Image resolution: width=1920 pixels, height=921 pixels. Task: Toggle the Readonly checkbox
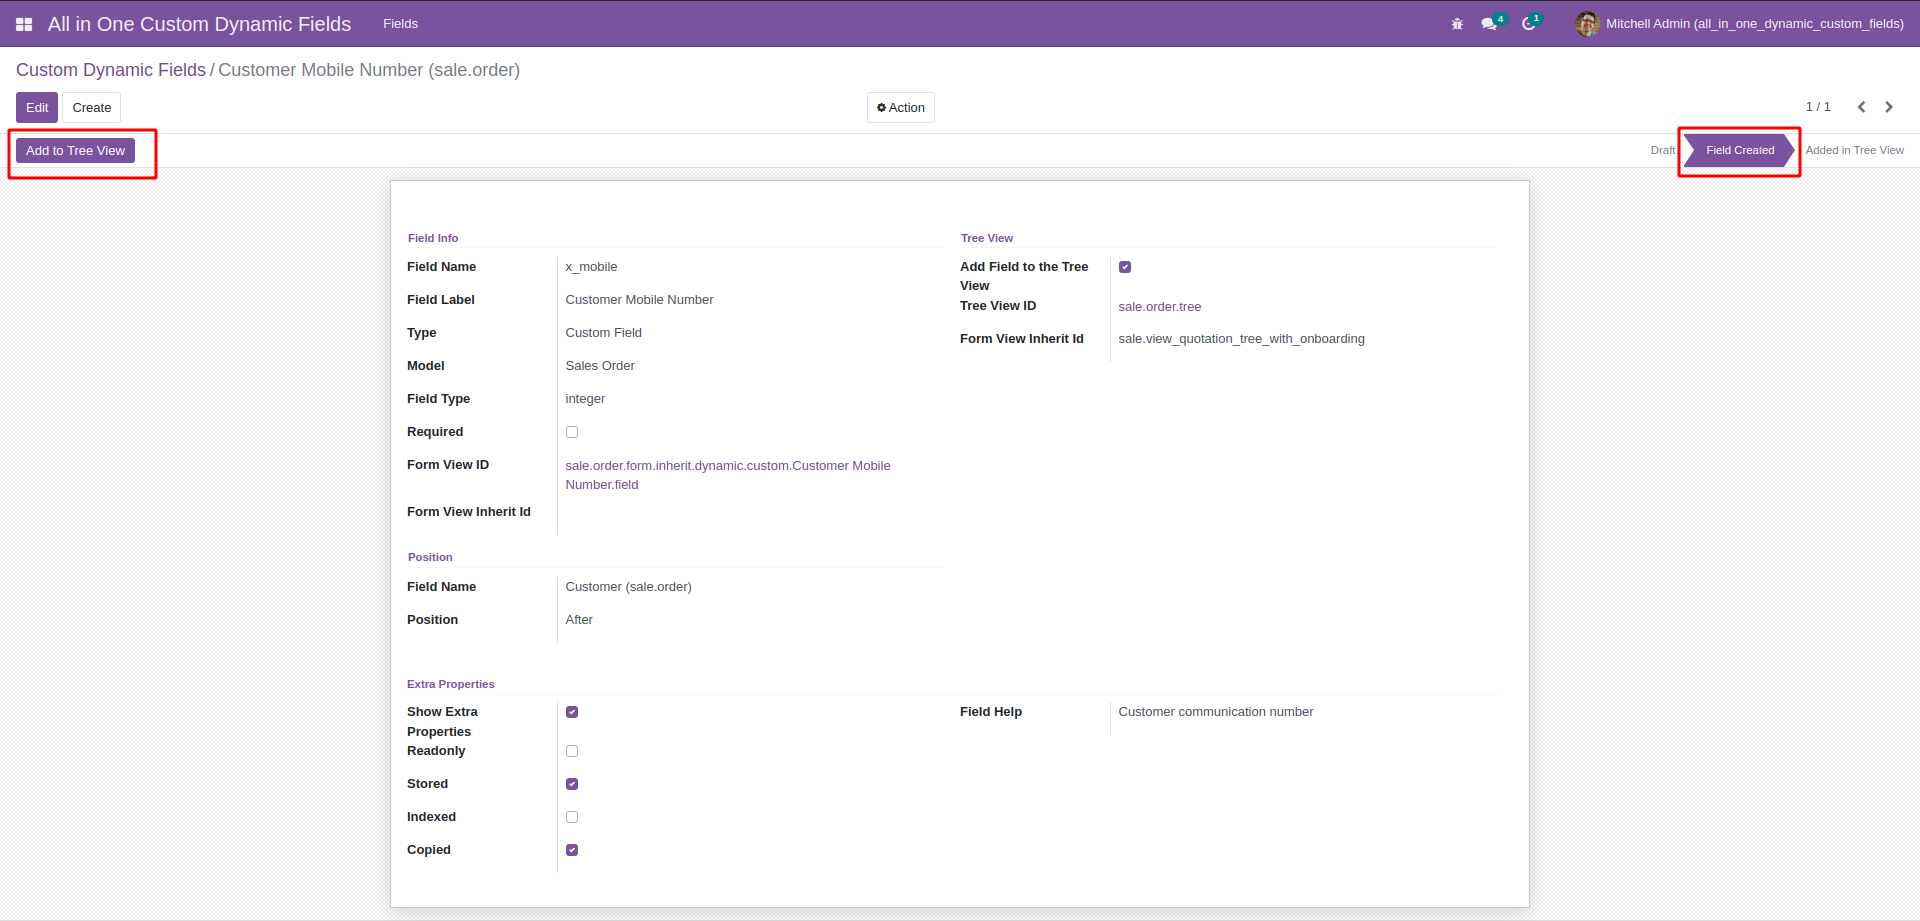572,751
